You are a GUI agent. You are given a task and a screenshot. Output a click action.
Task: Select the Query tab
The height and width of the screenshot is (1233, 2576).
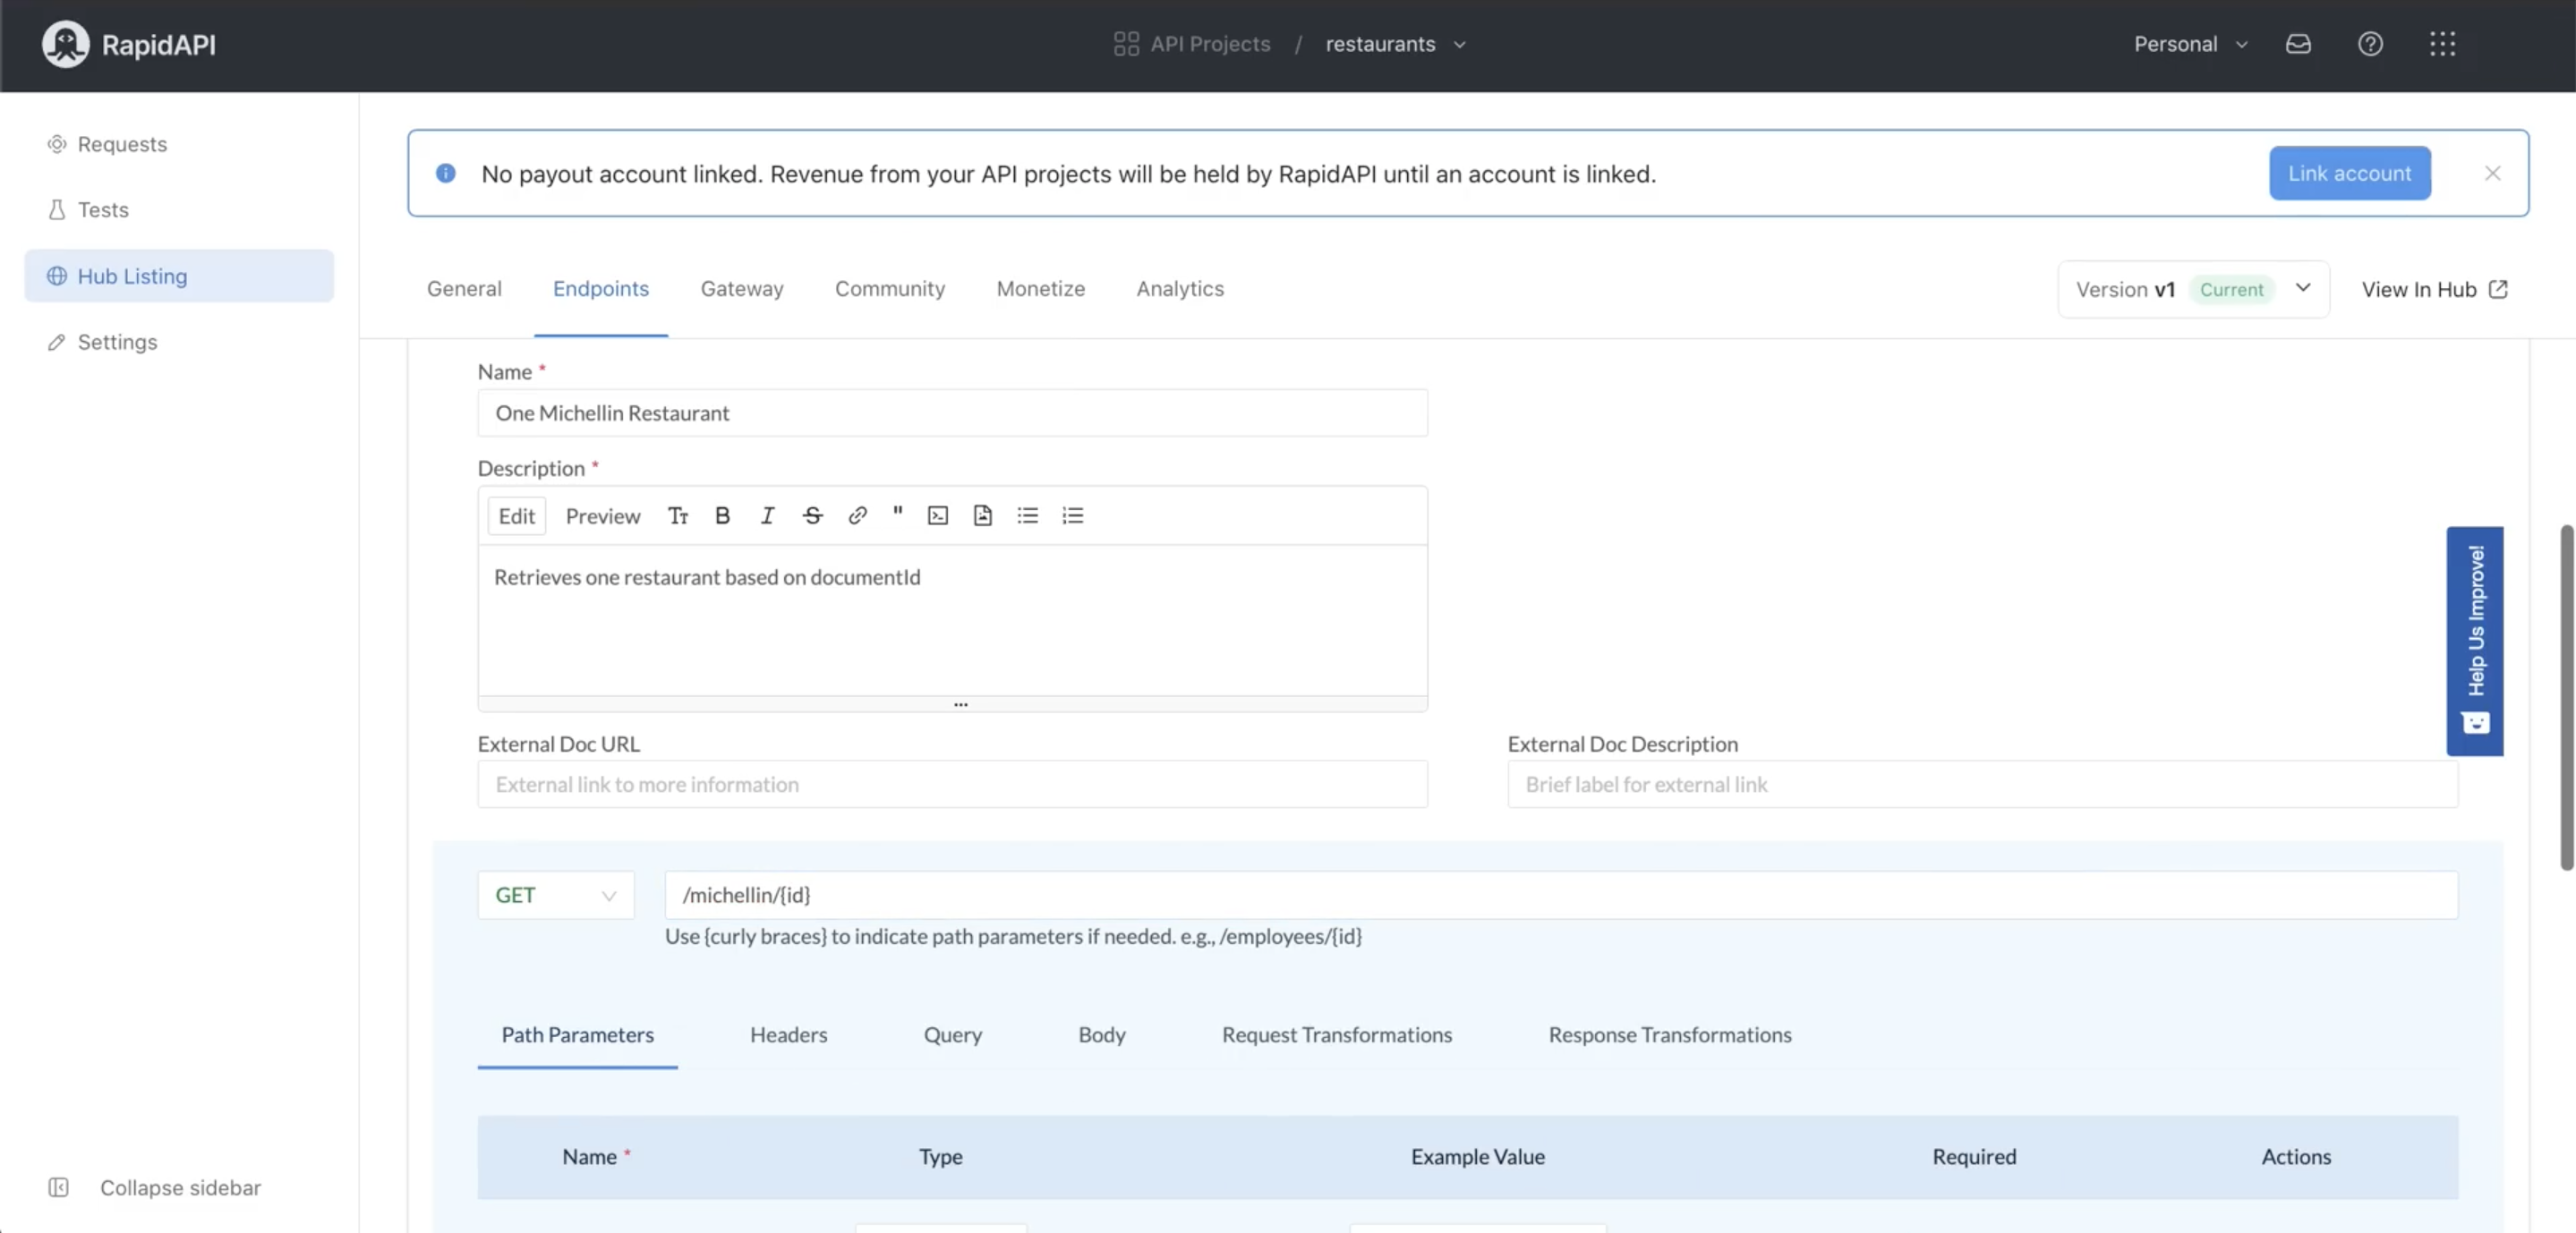(x=953, y=1035)
